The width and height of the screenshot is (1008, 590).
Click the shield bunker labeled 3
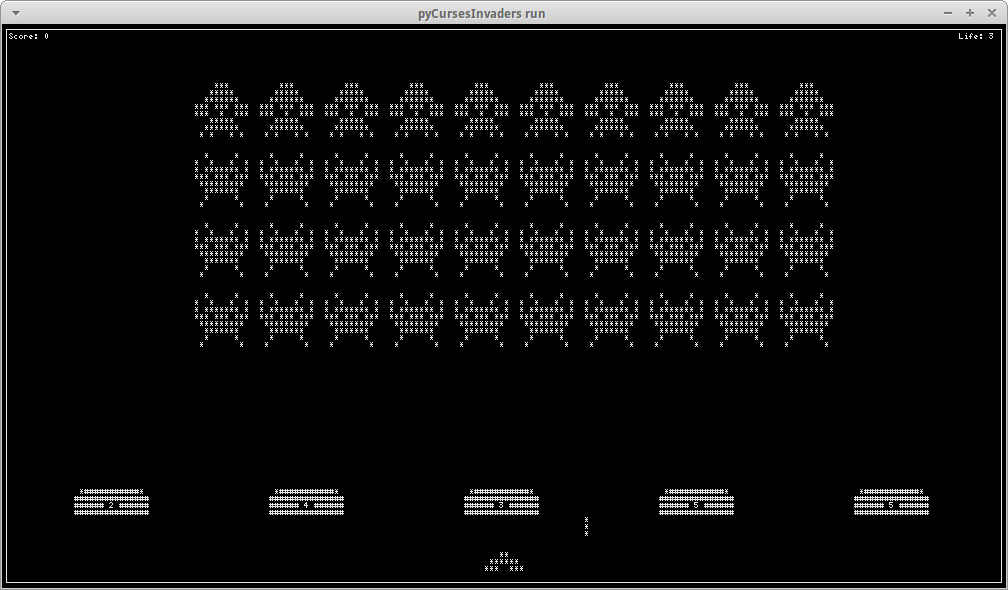click(x=501, y=502)
